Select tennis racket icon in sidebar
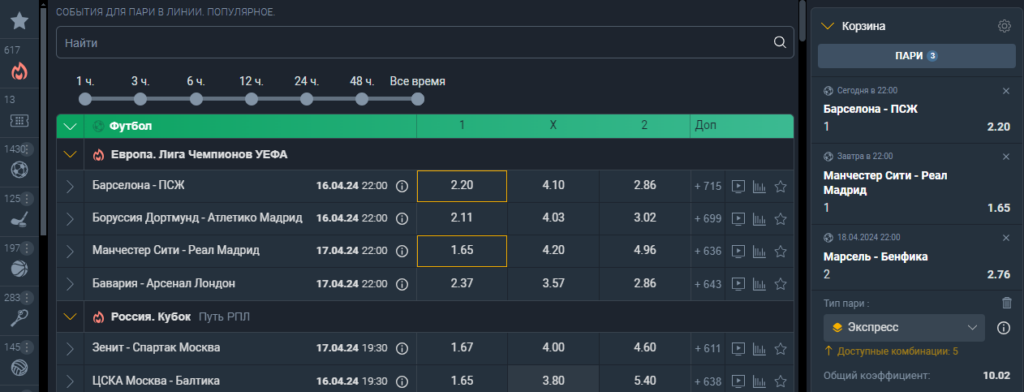This screenshot has width=1024, height=392. [19, 318]
